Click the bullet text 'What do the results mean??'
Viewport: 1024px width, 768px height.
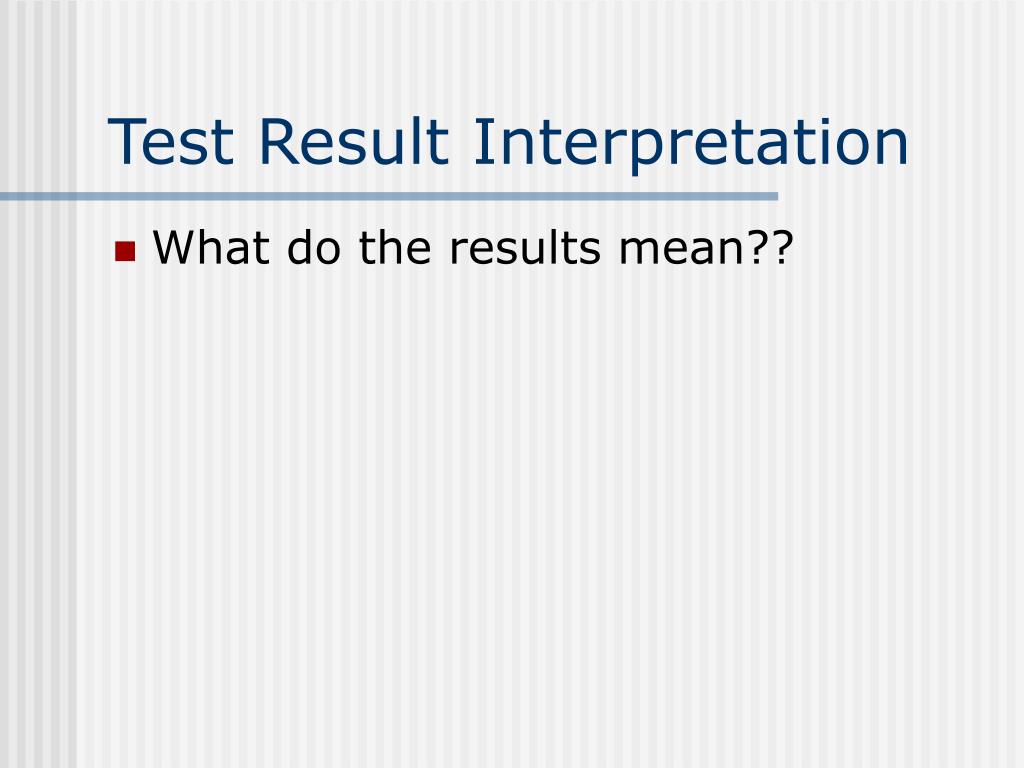tap(473, 248)
